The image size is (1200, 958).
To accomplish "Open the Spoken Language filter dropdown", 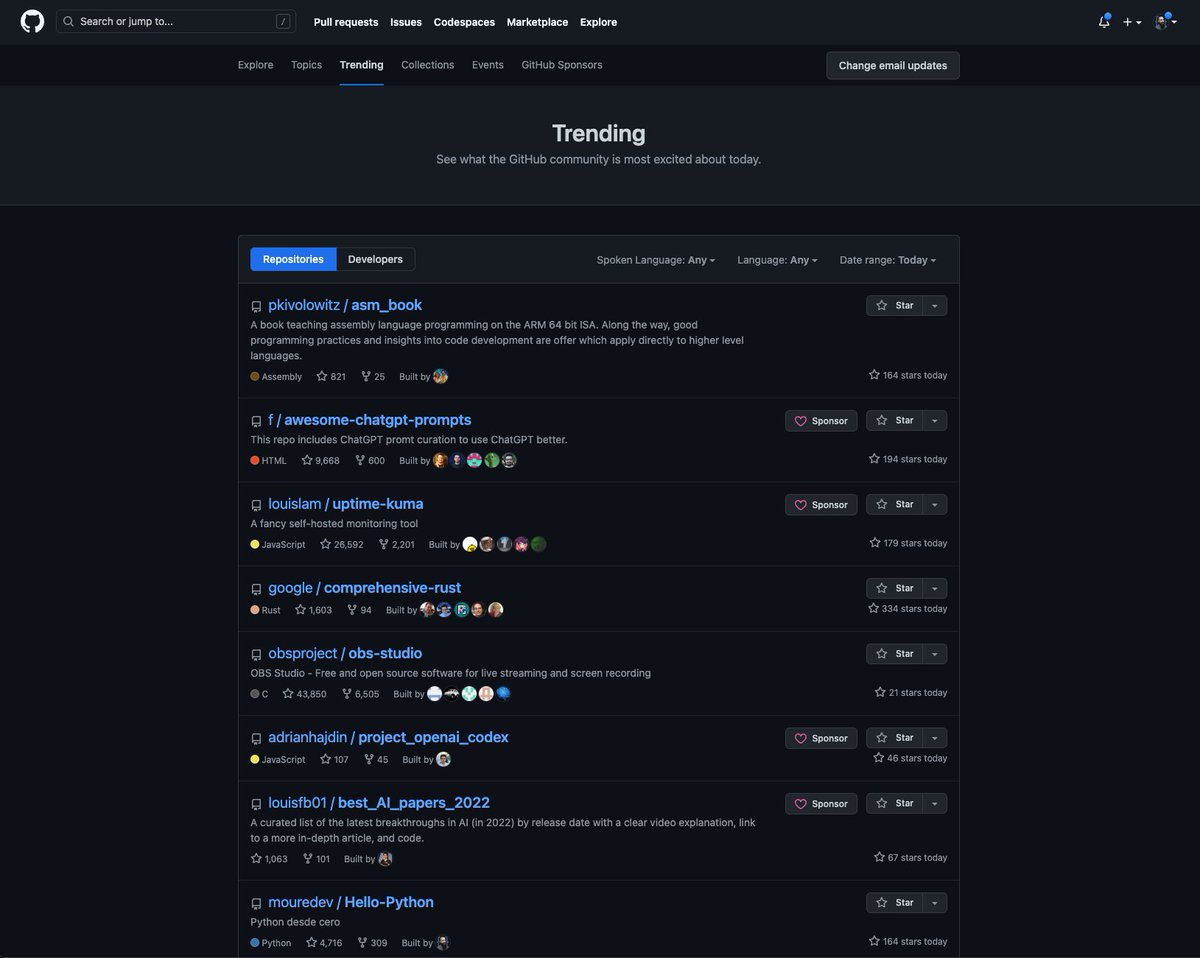I will click(x=656, y=260).
